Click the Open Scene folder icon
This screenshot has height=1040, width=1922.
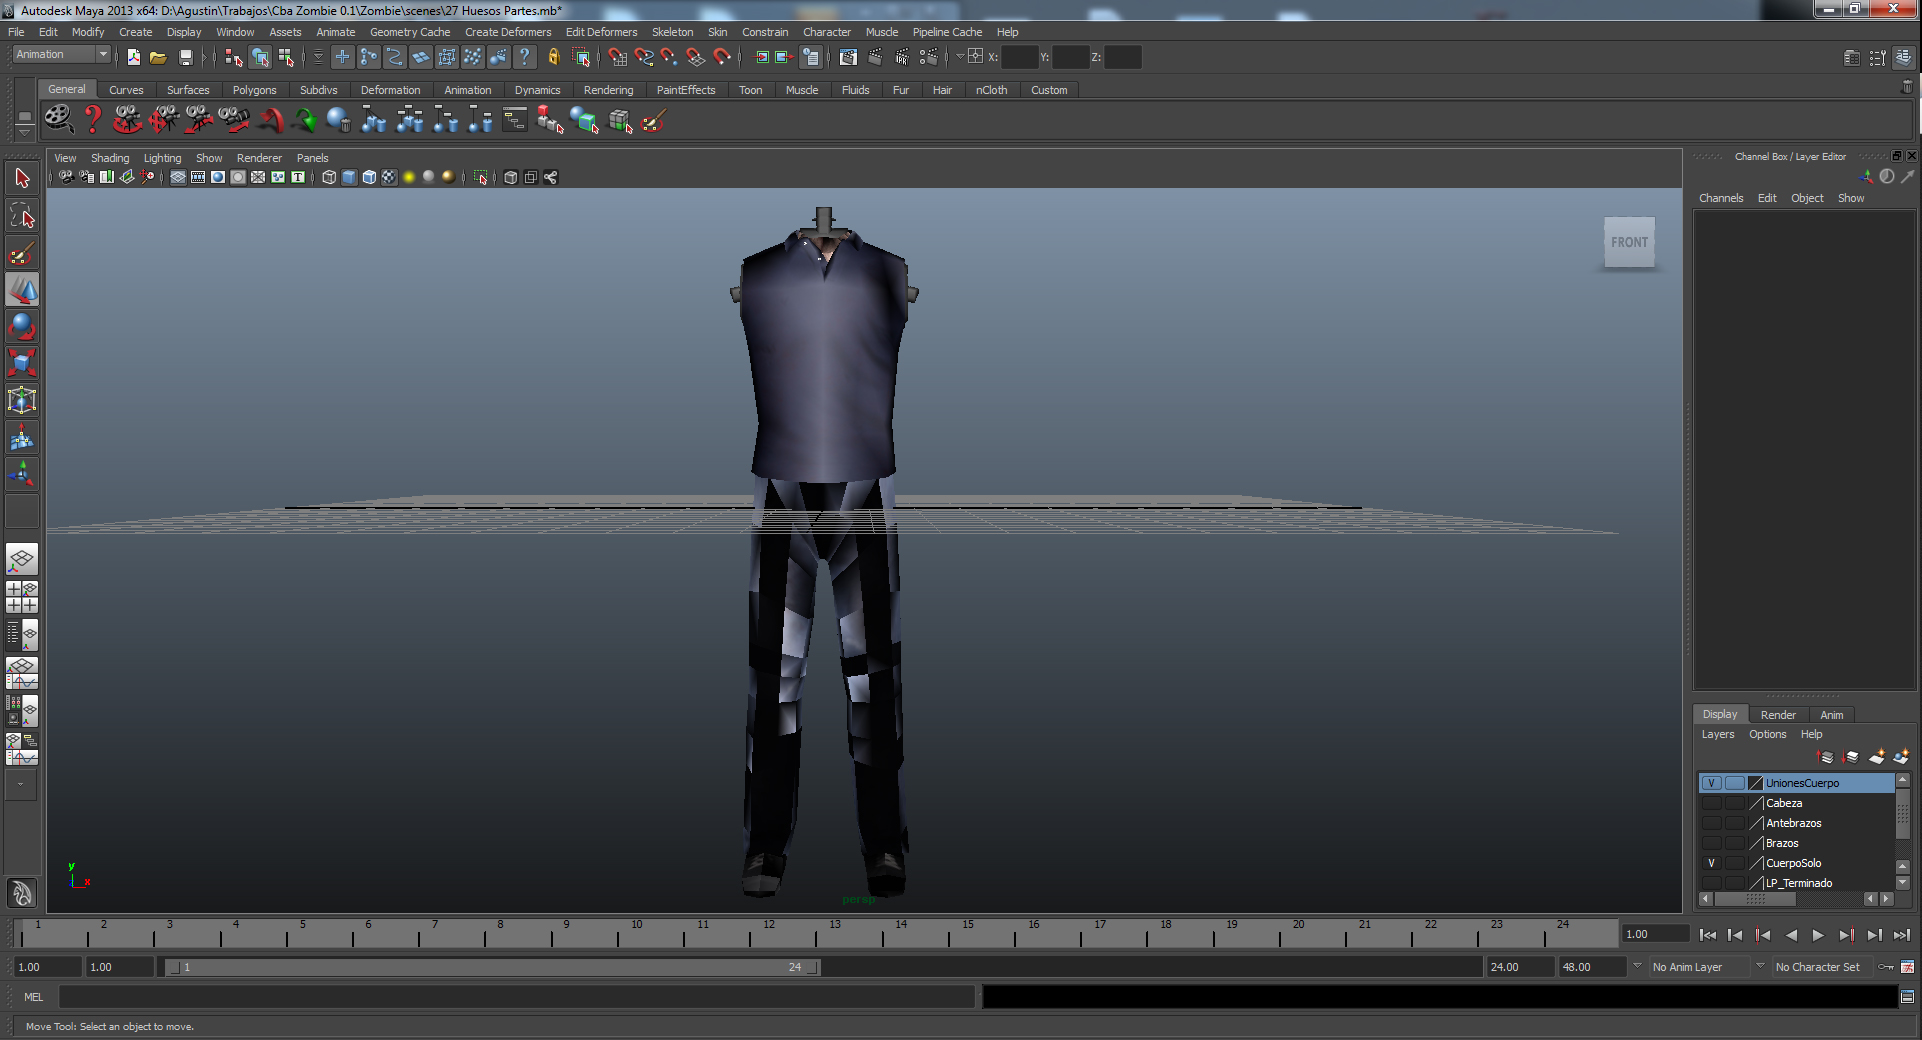158,58
